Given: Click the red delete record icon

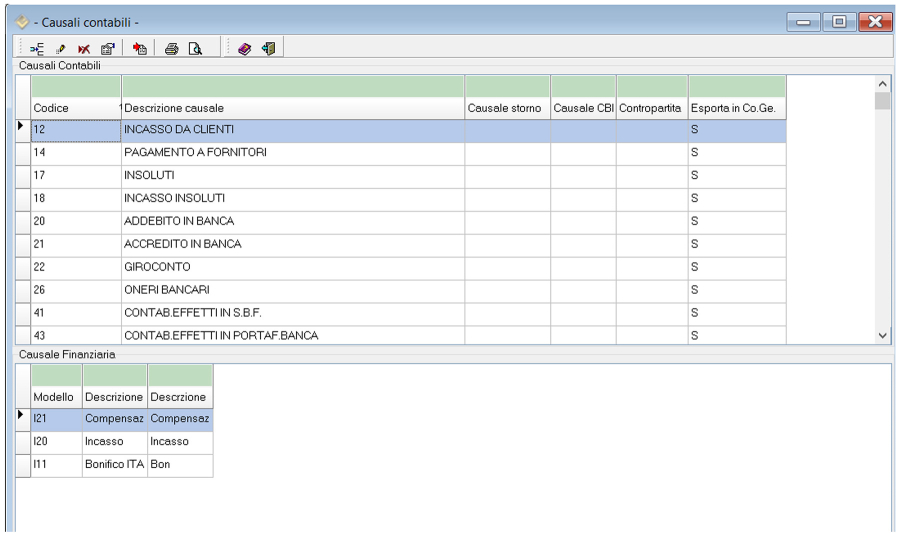Looking at the screenshot, I should click(x=82, y=48).
